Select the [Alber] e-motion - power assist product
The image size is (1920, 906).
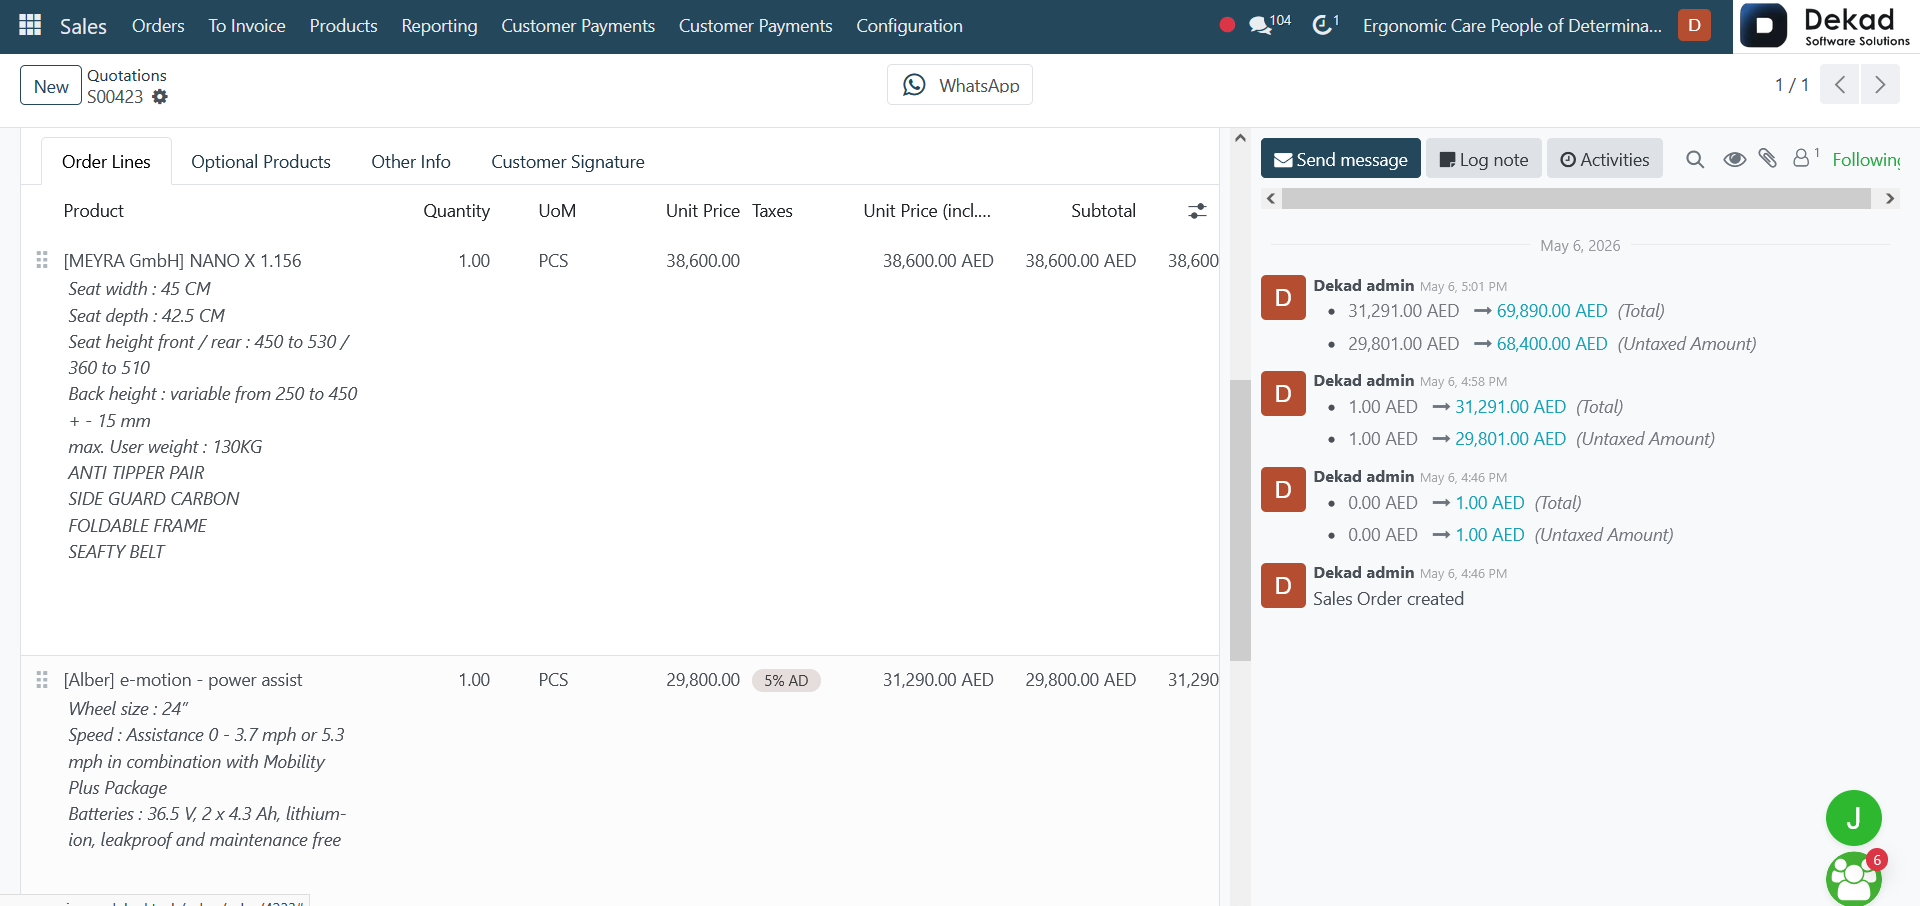[183, 680]
